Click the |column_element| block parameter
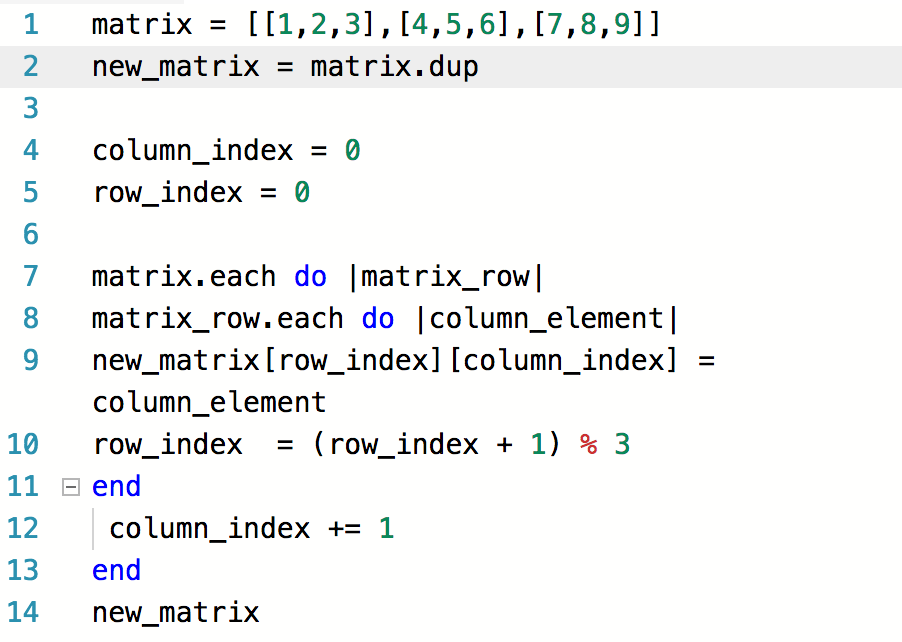Image resolution: width=902 pixels, height=642 pixels. (548, 319)
